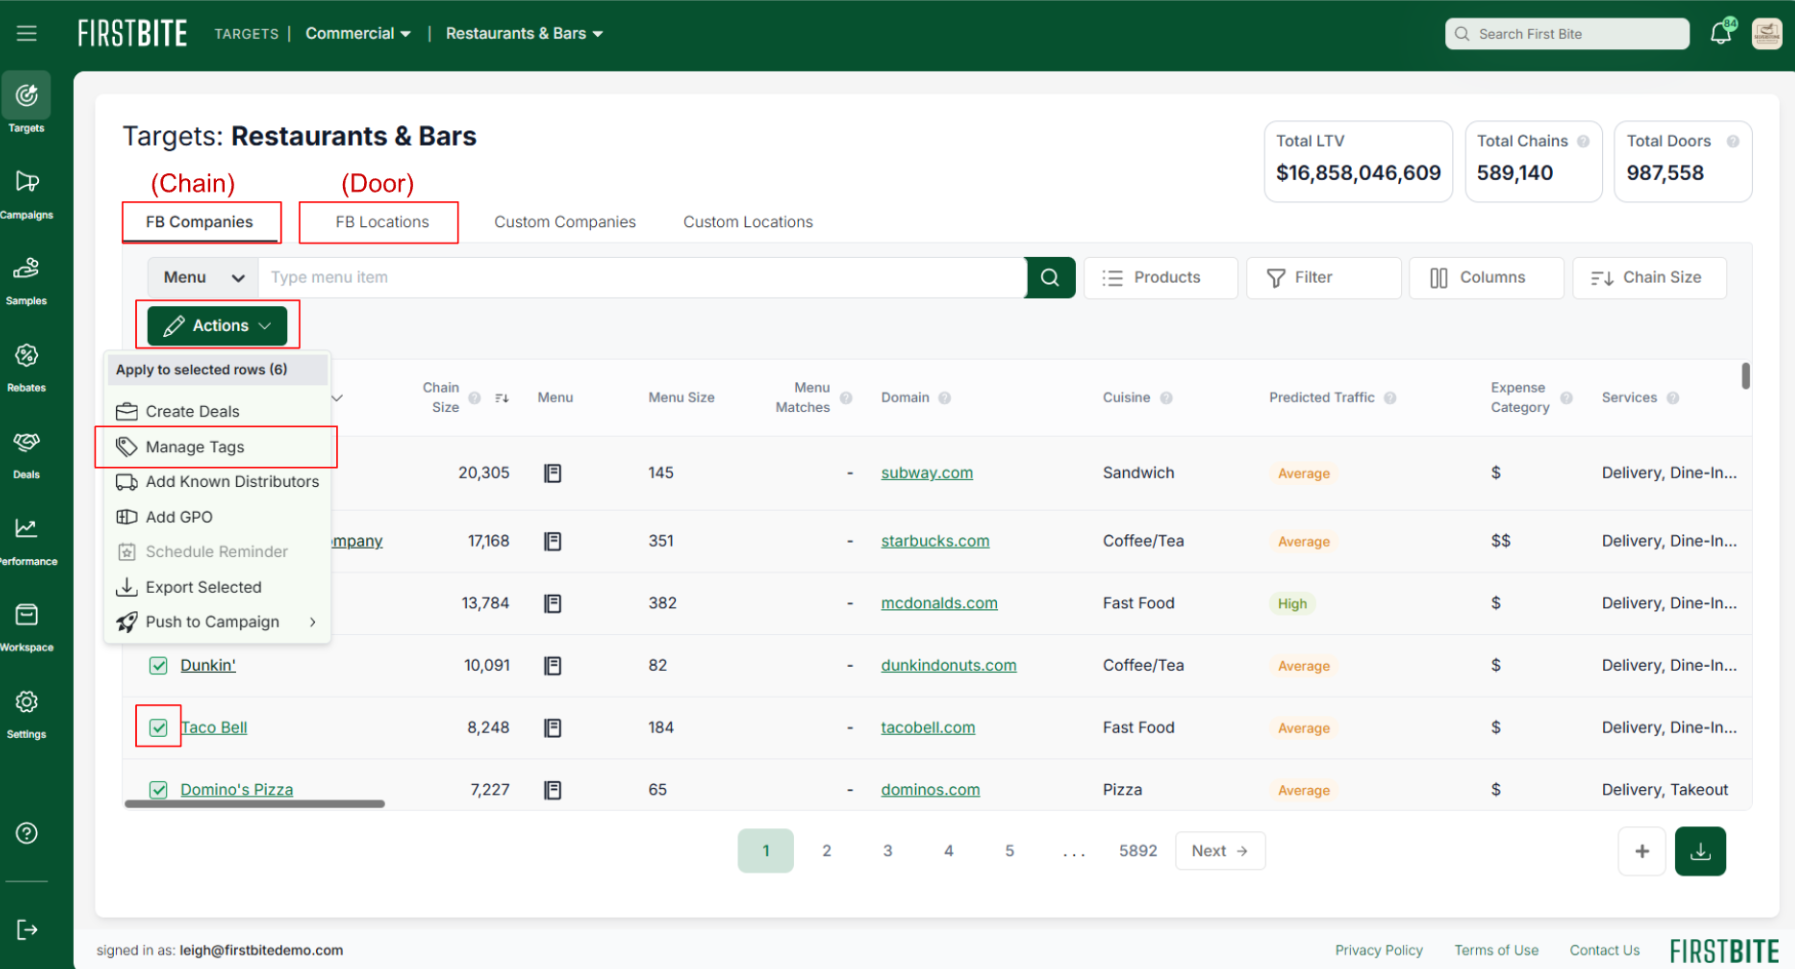The height and width of the screenshot is (969, 1795).
Task: Open the user profile avatar
Action: pos(1767,33)
